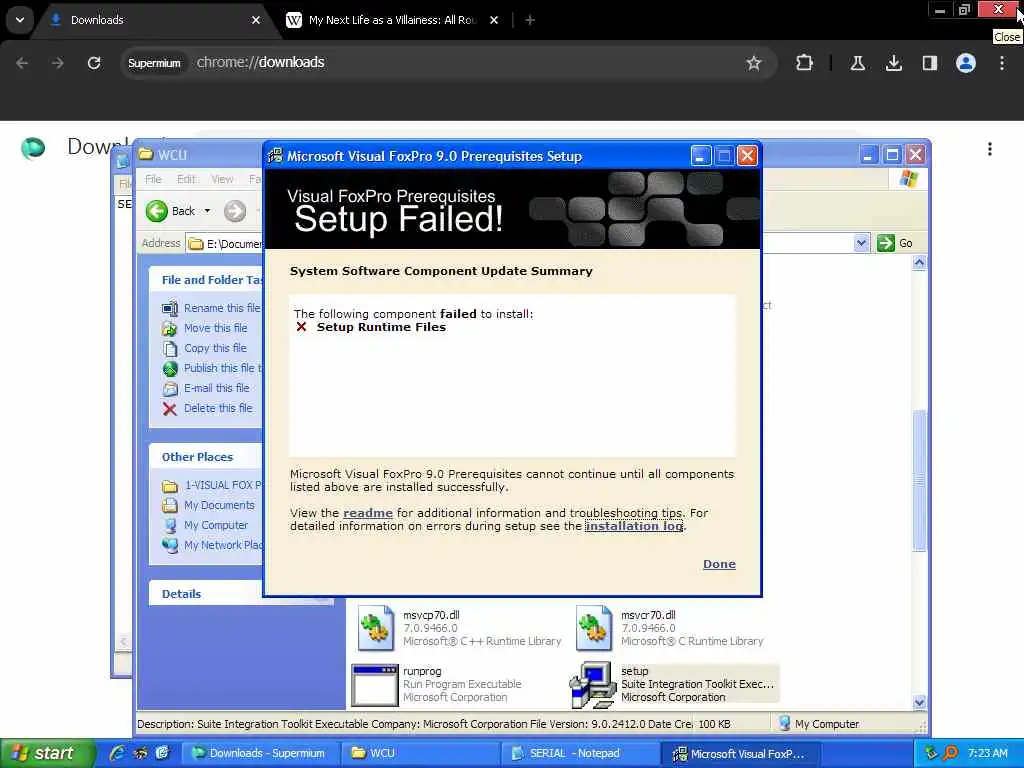Screen dimensions: 1024x768
Task: Click the E-mail this file icon
Action: 170,389
